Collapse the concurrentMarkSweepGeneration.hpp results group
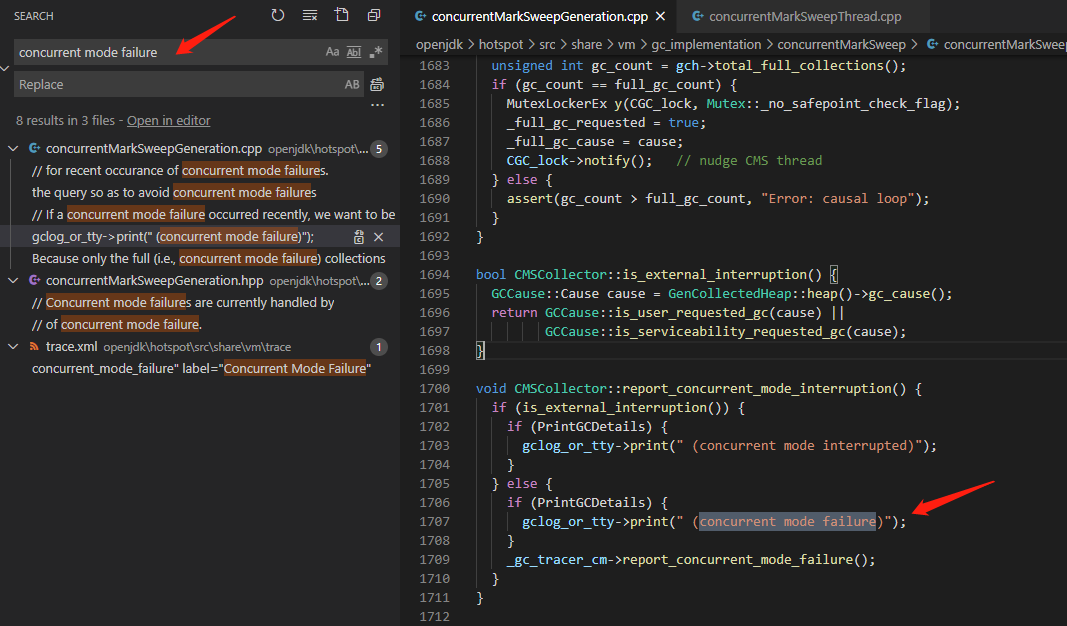The image size is (1067, 626). pyautogui.click(x=13, y=281)
